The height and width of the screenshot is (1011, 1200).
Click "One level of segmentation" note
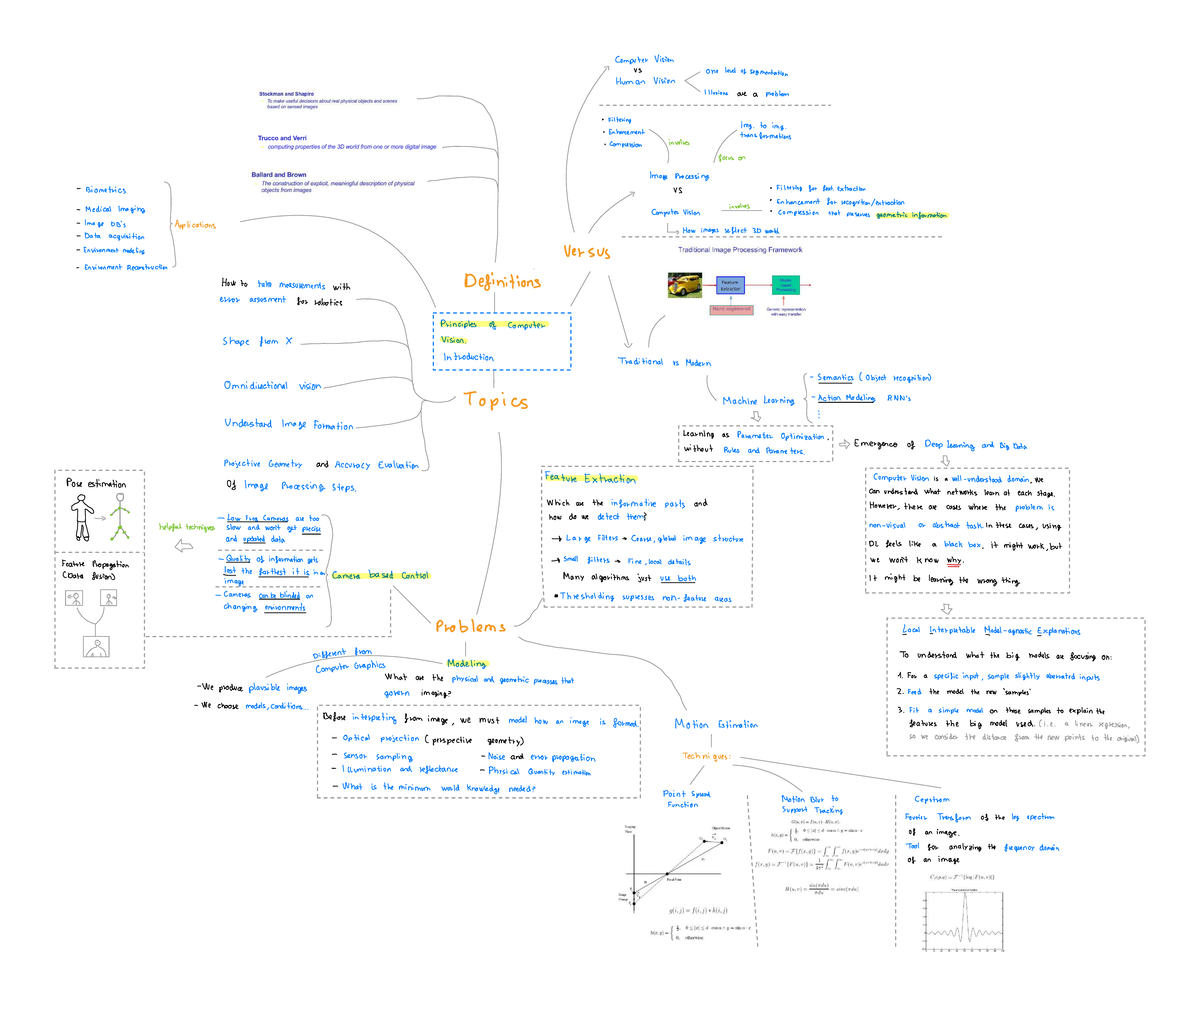coord(746,72)
